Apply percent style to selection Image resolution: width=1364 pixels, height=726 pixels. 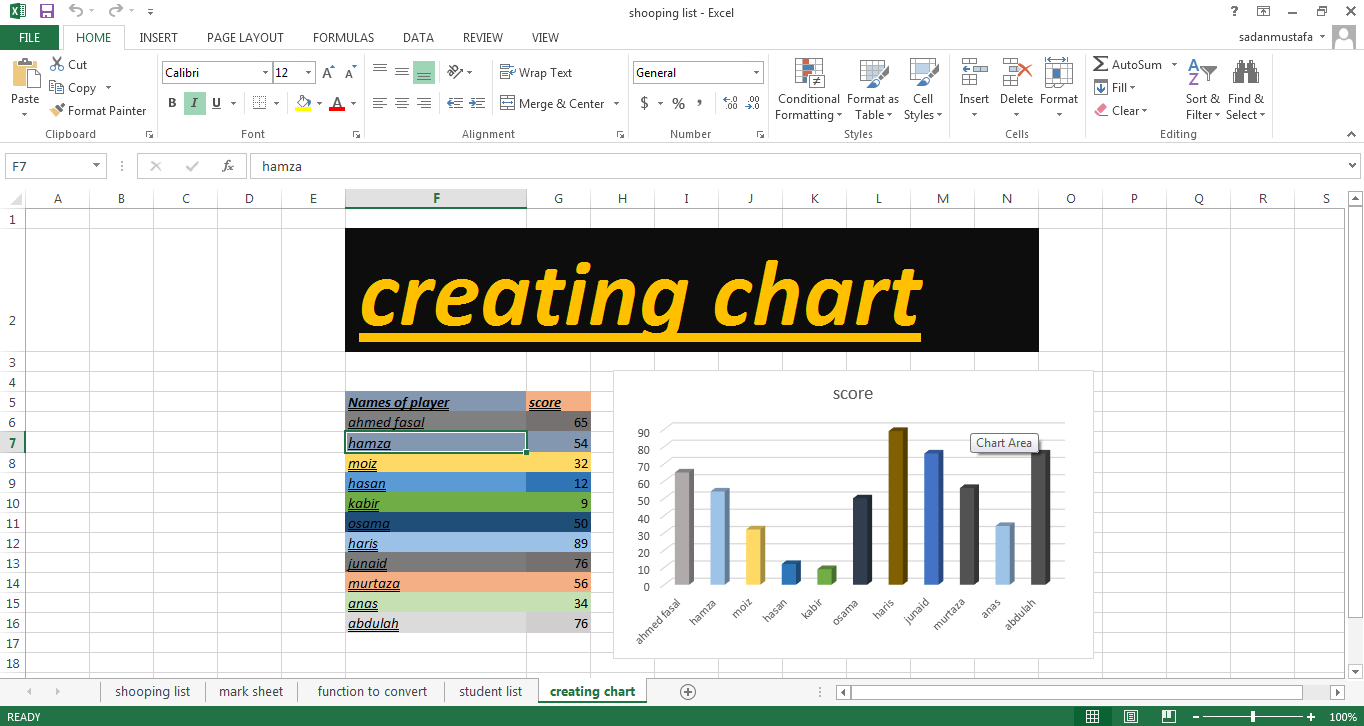pos(678,103)
